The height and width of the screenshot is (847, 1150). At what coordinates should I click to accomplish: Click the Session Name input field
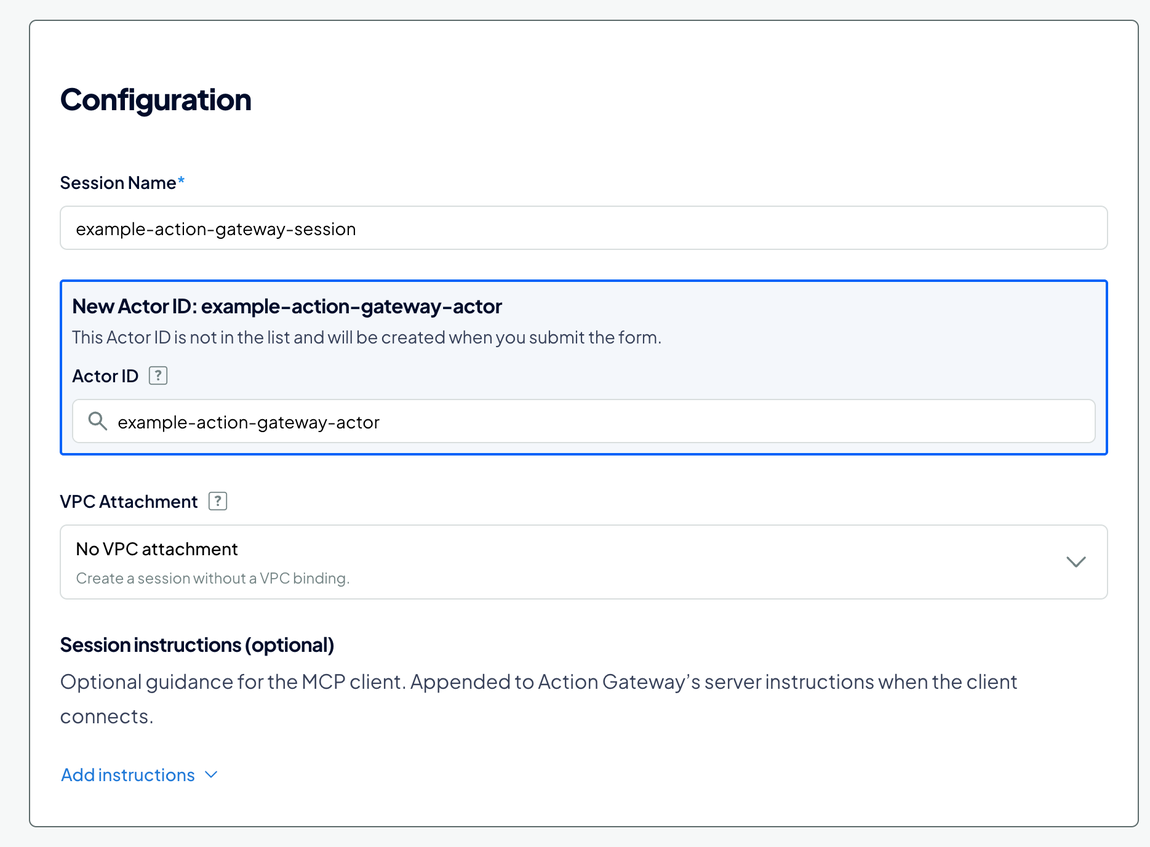583,228
